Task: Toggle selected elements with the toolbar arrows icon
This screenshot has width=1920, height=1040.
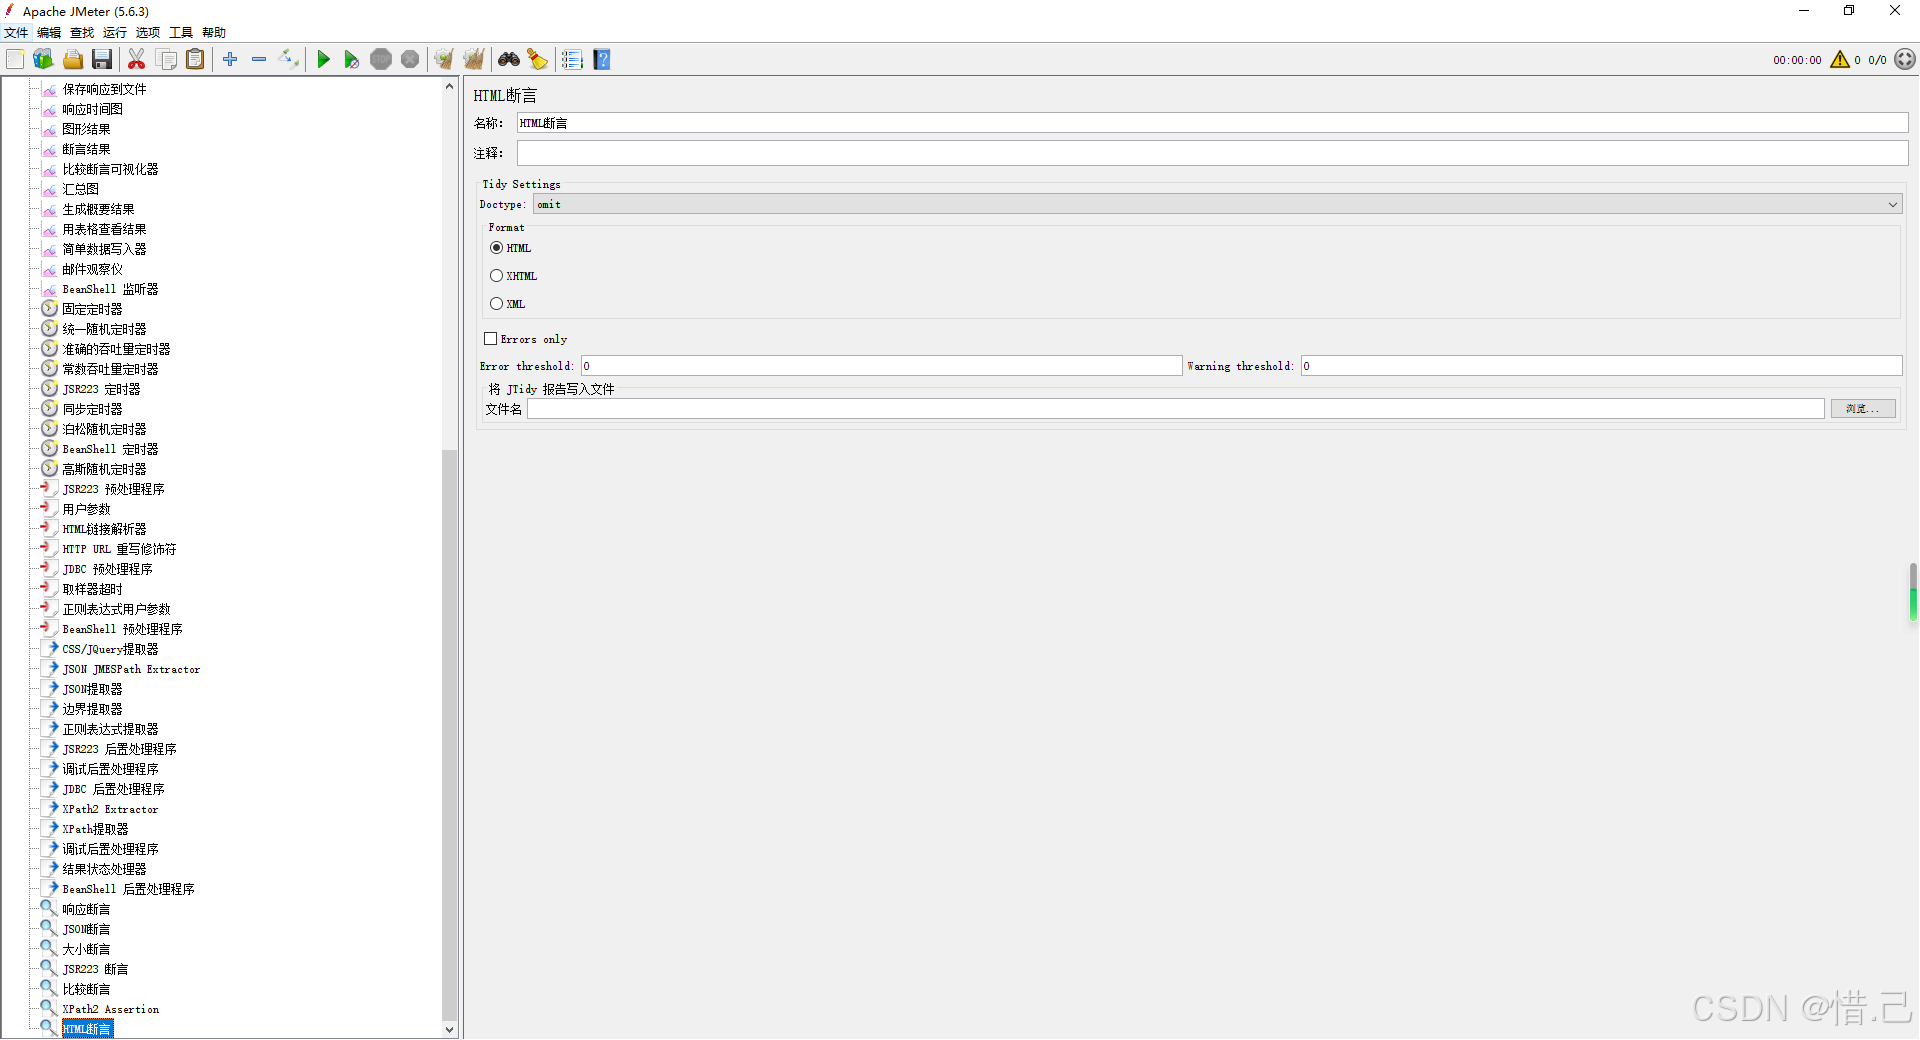Action: [289, 60]
